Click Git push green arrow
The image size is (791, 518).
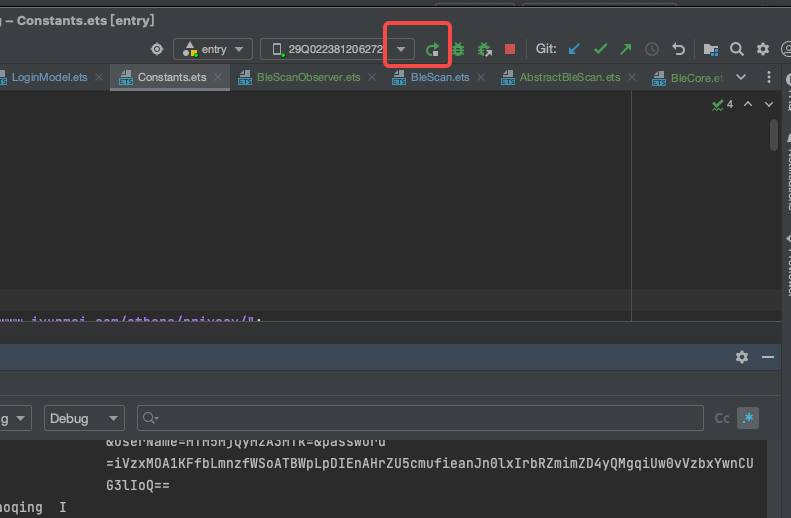point(626,49)
